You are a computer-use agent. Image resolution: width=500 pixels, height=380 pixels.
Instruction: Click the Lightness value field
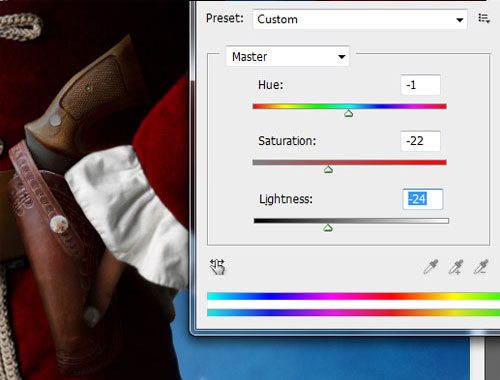click(423, 199)
